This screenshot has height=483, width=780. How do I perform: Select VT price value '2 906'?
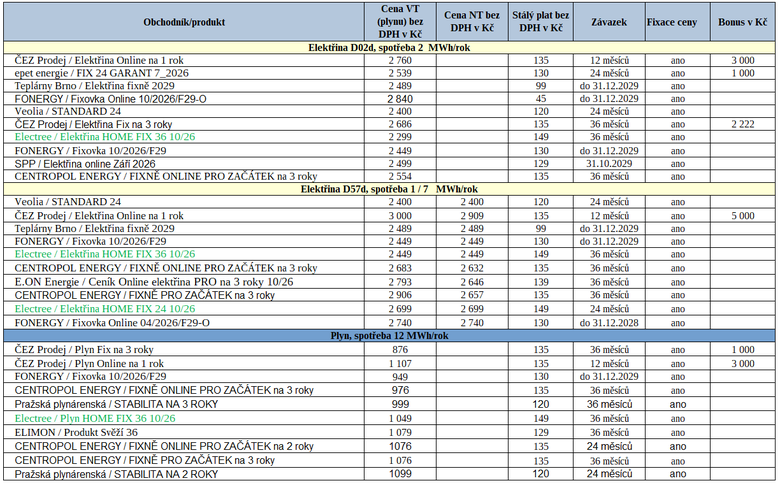coord(400,295)
